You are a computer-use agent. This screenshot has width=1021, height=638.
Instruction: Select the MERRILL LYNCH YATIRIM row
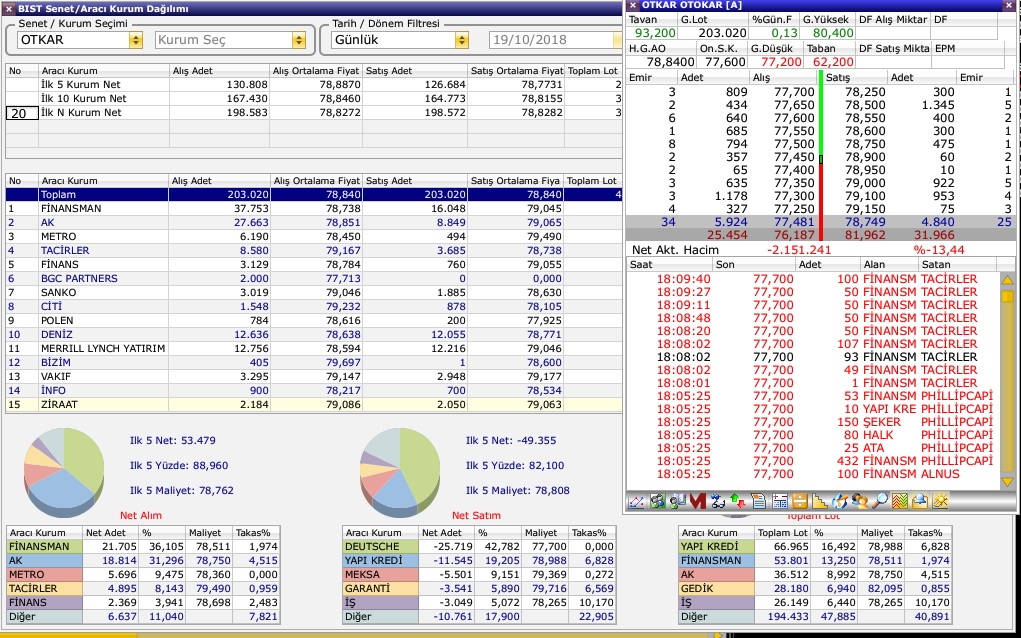(314, 349)
